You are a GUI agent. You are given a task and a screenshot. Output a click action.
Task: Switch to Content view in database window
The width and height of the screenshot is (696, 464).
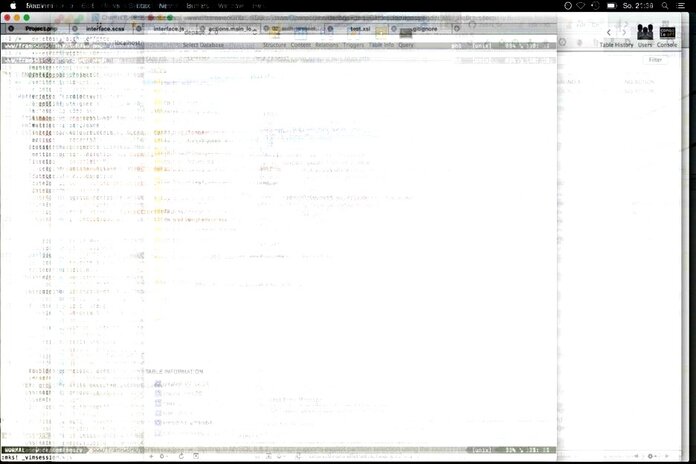(301, 45)
